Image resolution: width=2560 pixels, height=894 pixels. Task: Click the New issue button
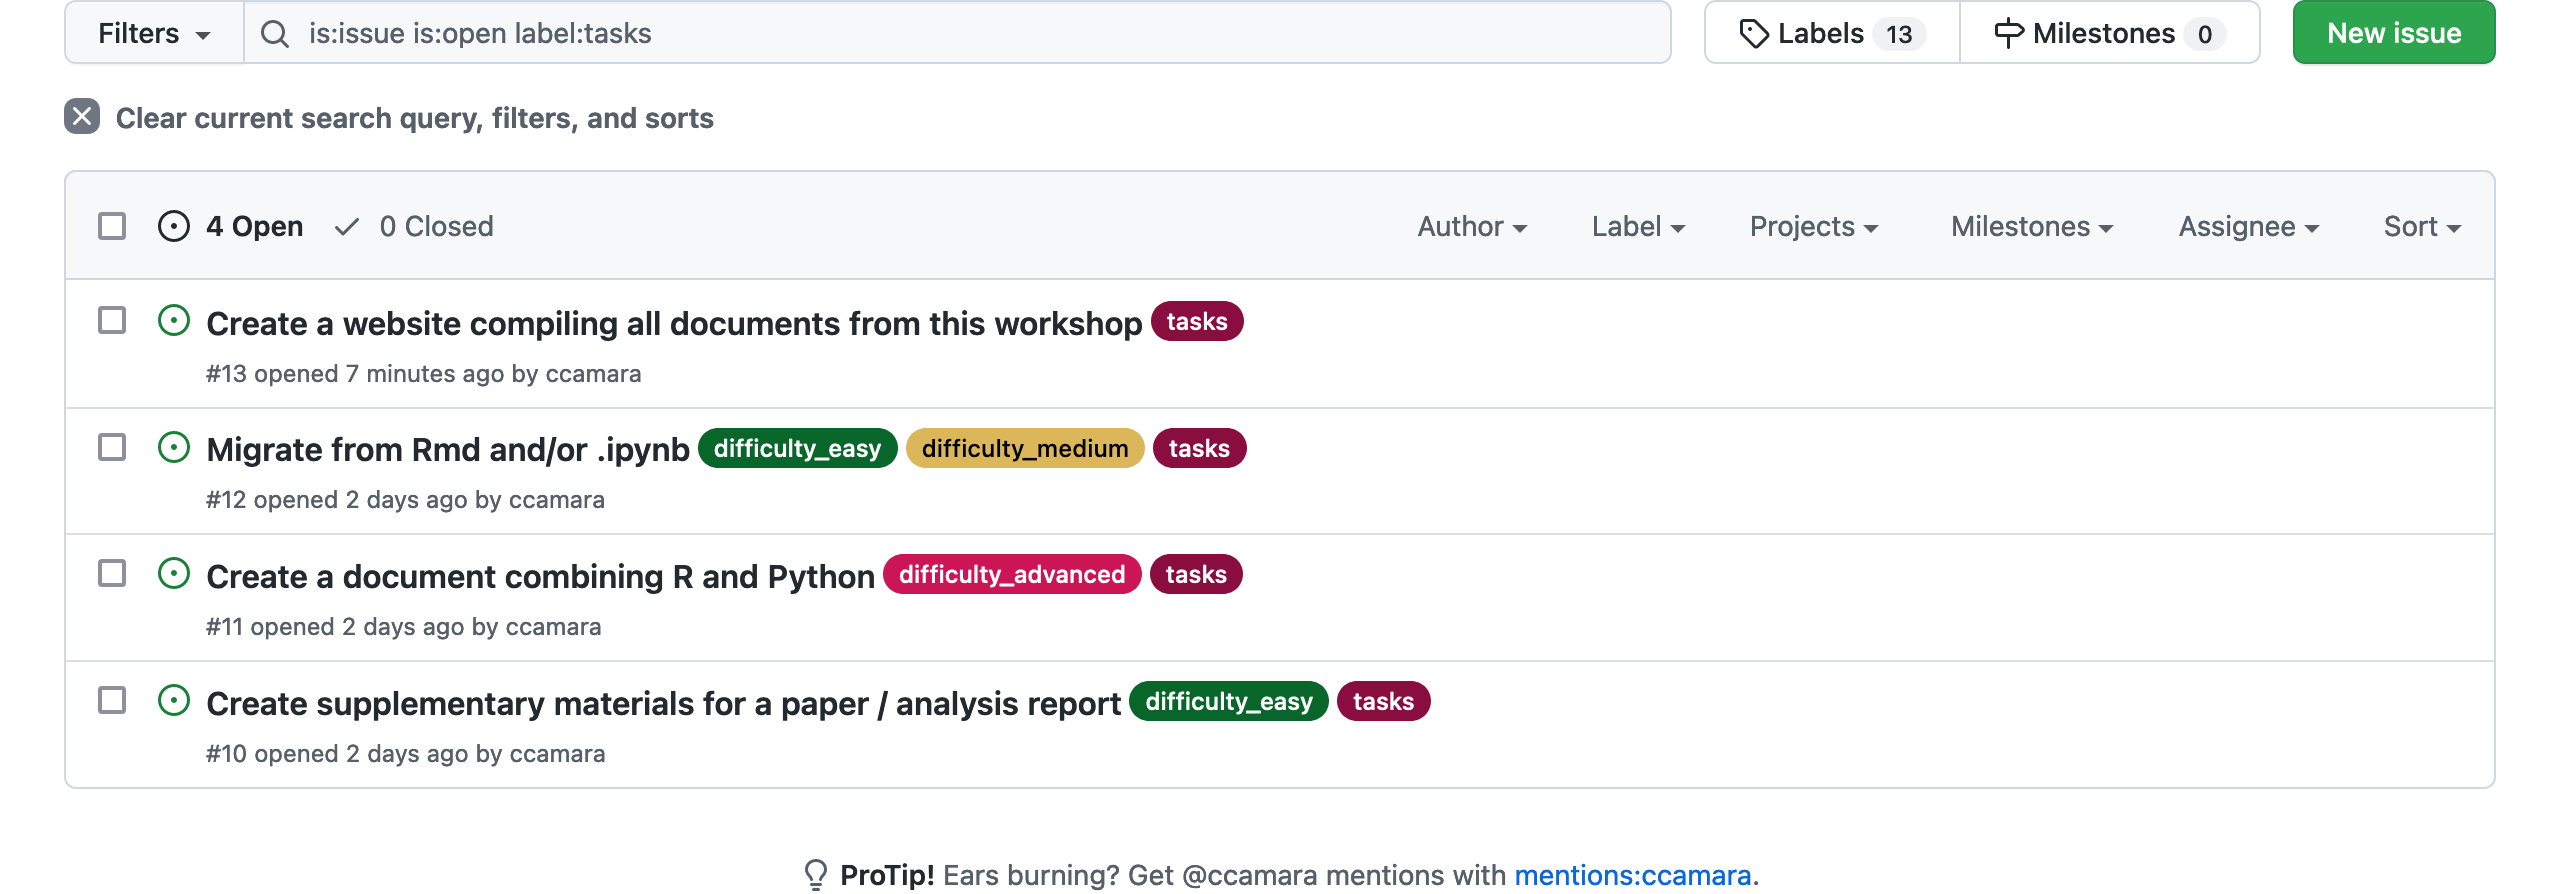point(2393,34)
